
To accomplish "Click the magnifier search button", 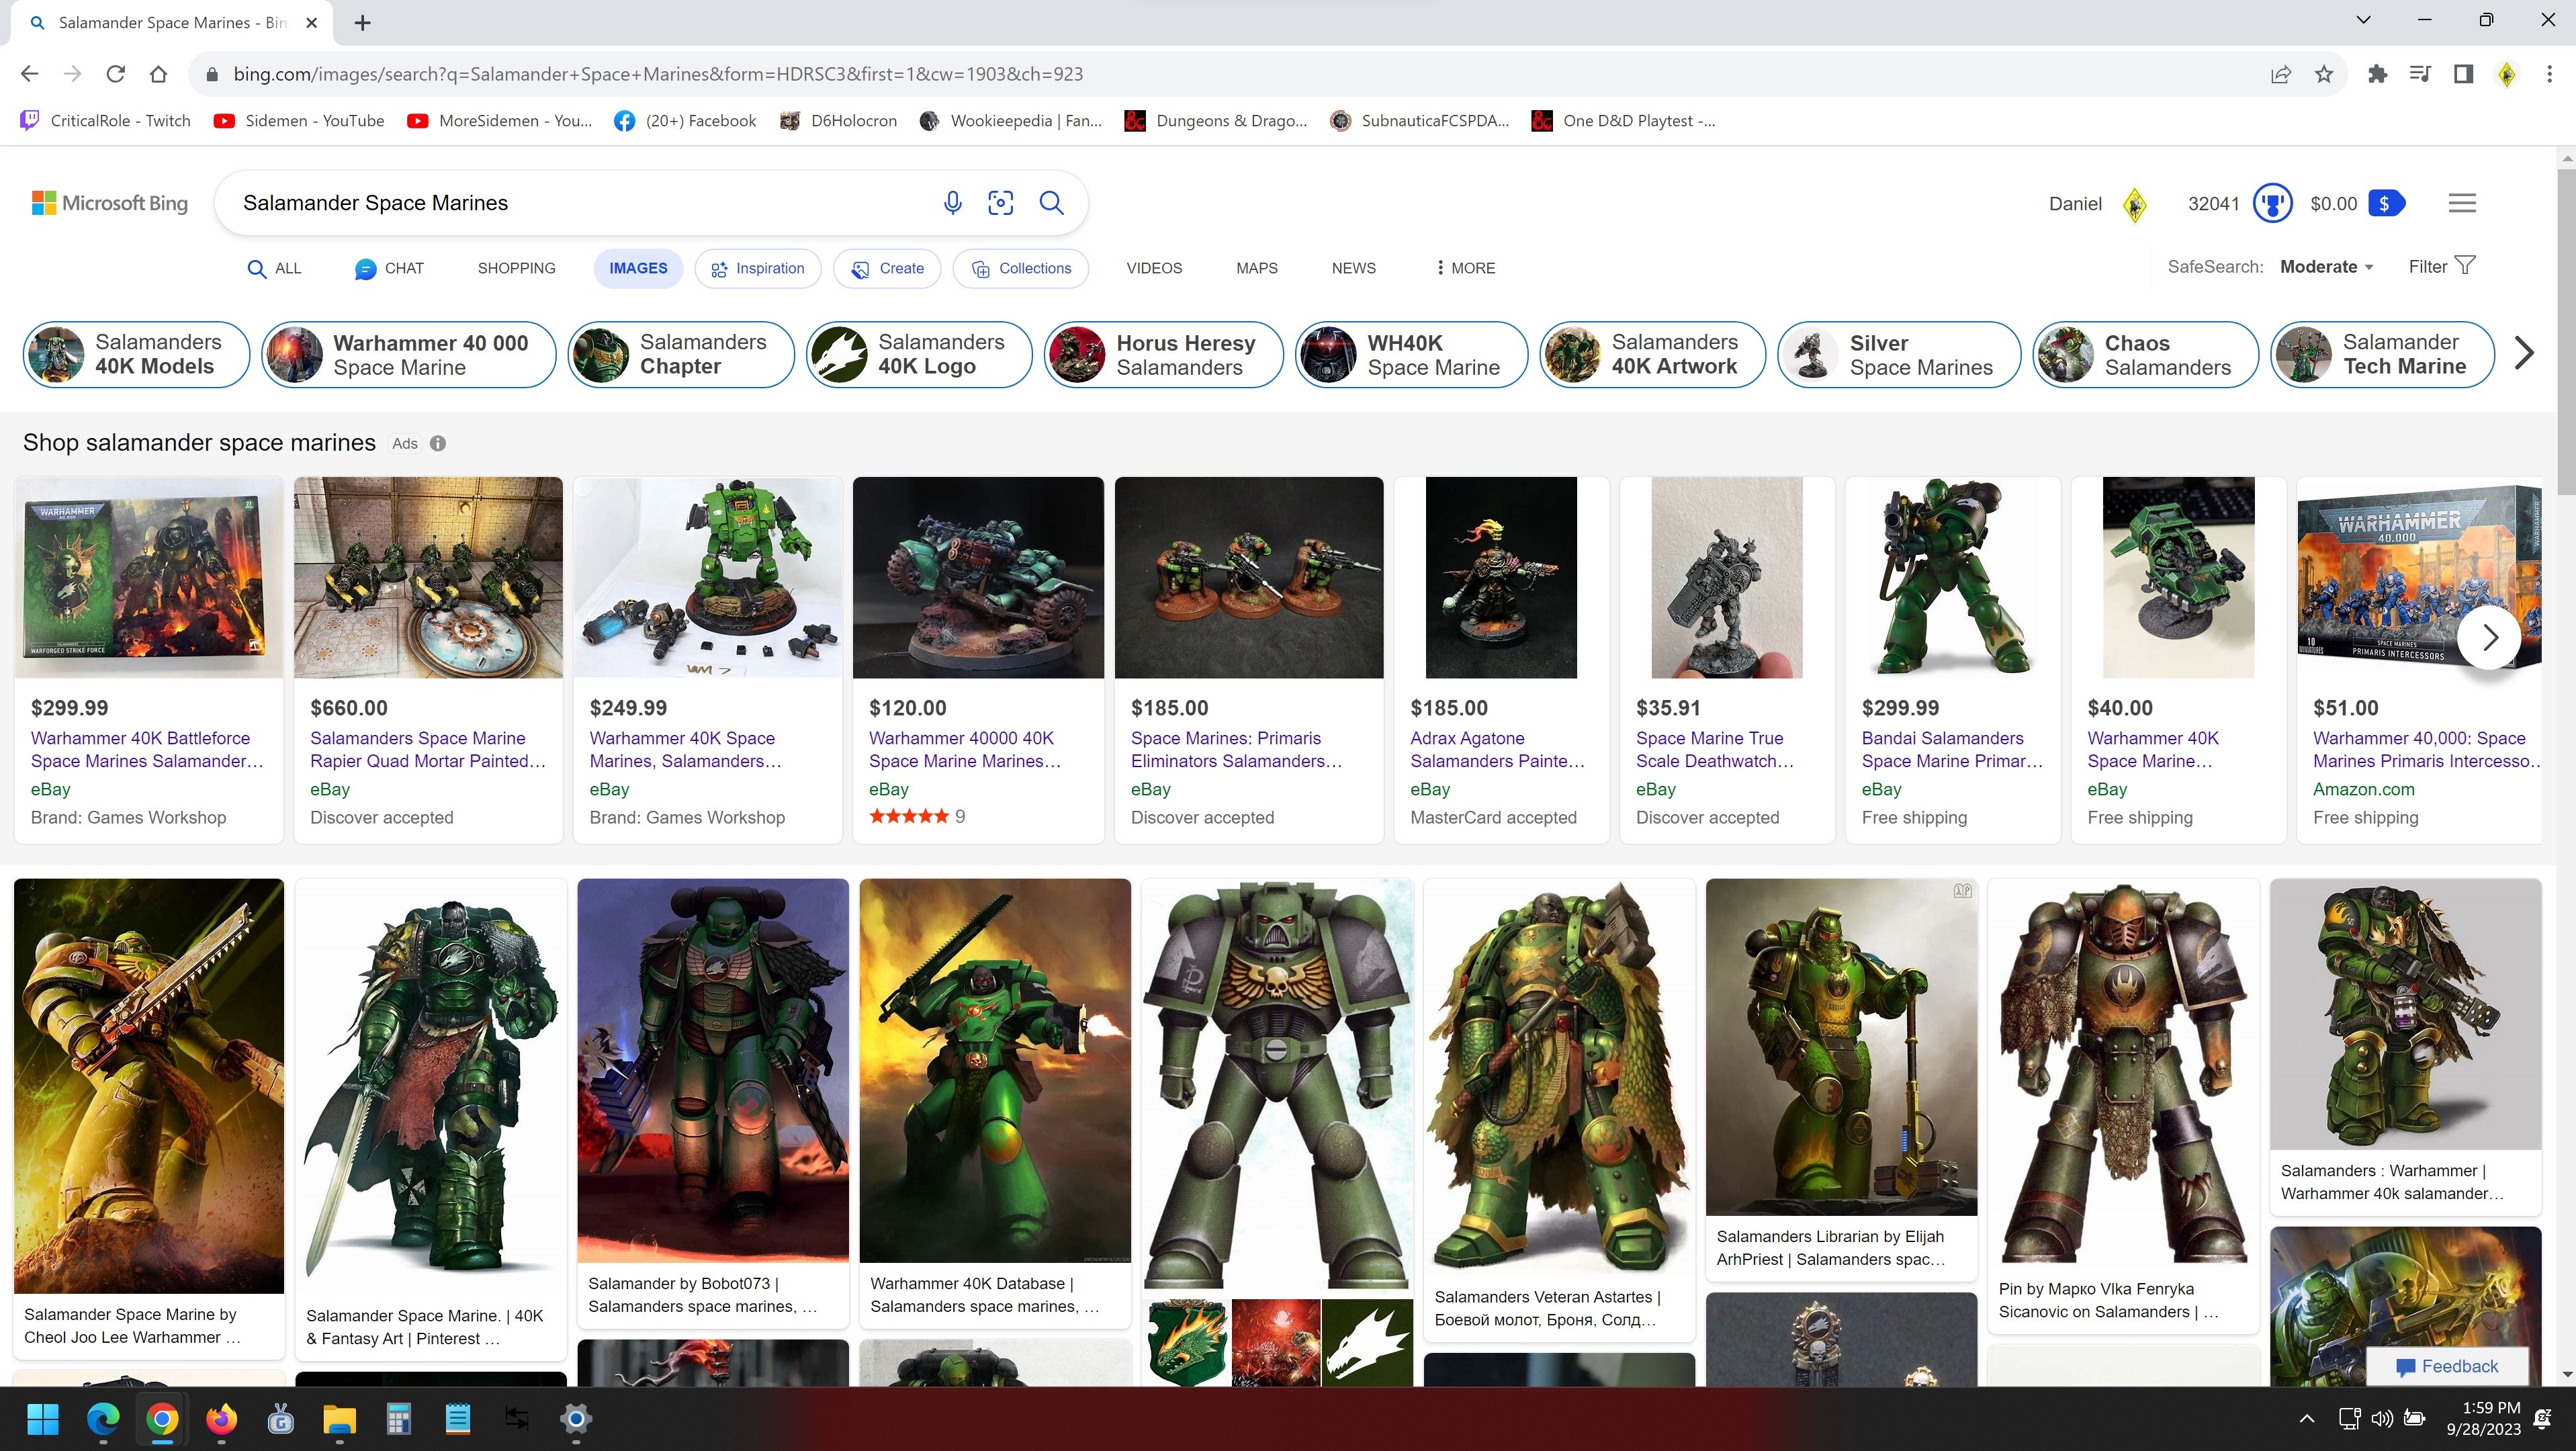I will [x=1051, y=203].
